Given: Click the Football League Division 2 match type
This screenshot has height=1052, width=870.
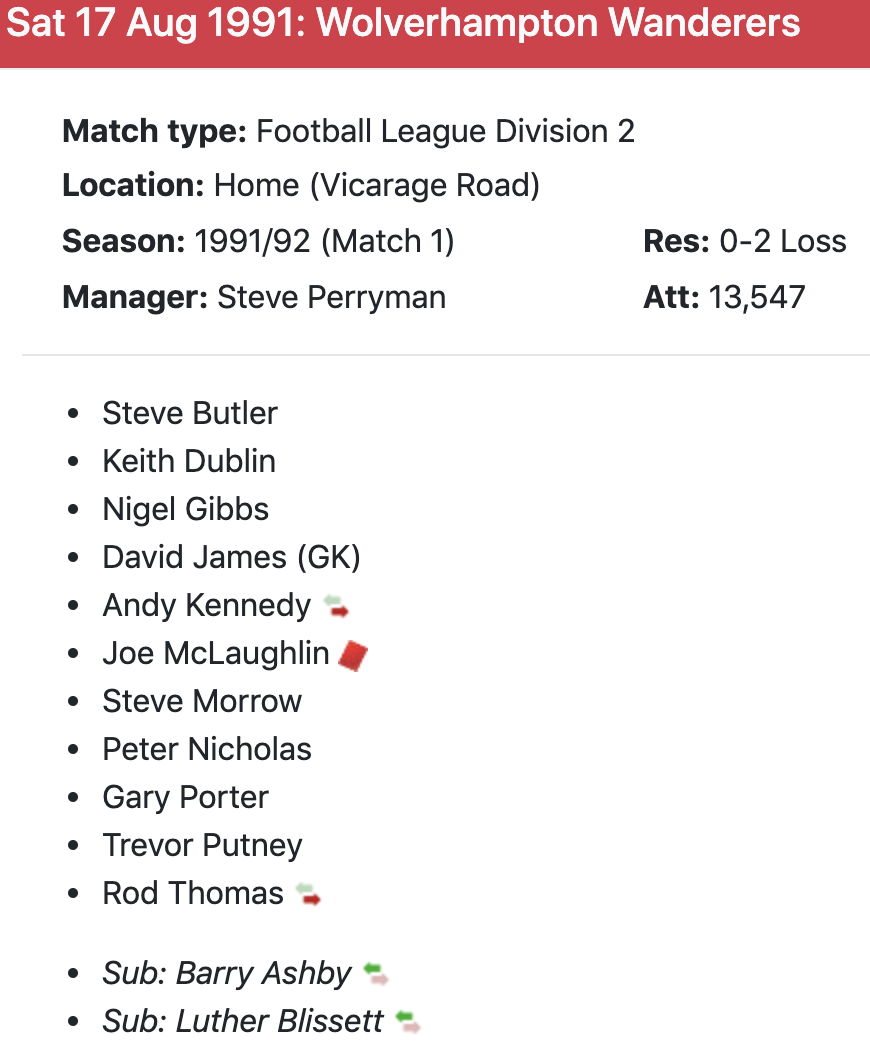Looking at the screenshot, I should [x=445, y=131].
